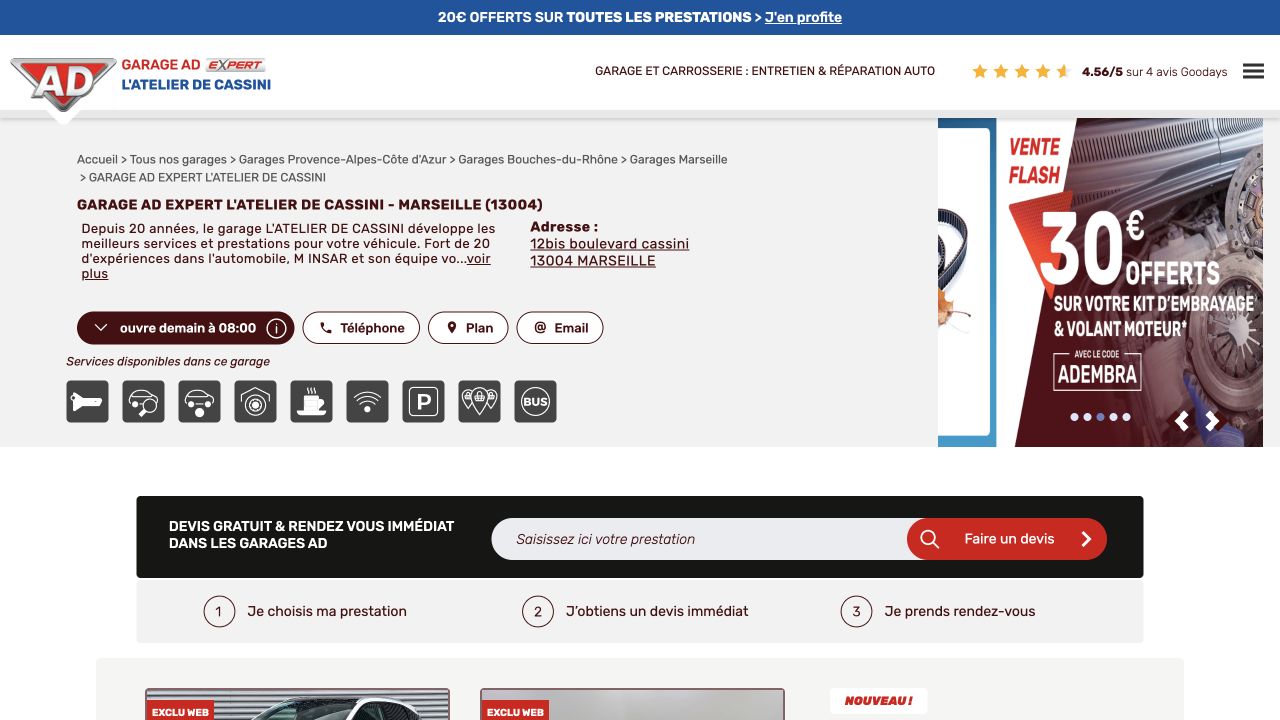Click 'GARAGE ET CARROSSERIE' header text
The image size is (1280, 720).
765,71
